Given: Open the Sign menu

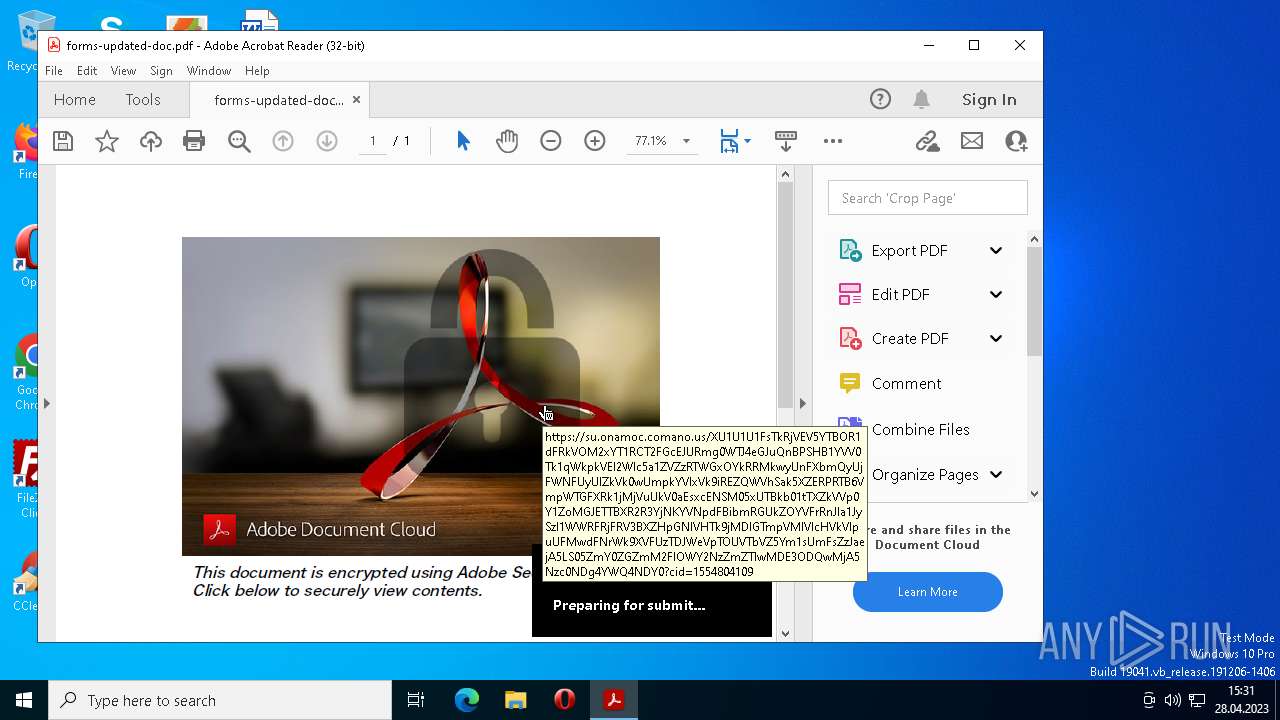Looking at the screenshot, I should (x=161, y=71).
